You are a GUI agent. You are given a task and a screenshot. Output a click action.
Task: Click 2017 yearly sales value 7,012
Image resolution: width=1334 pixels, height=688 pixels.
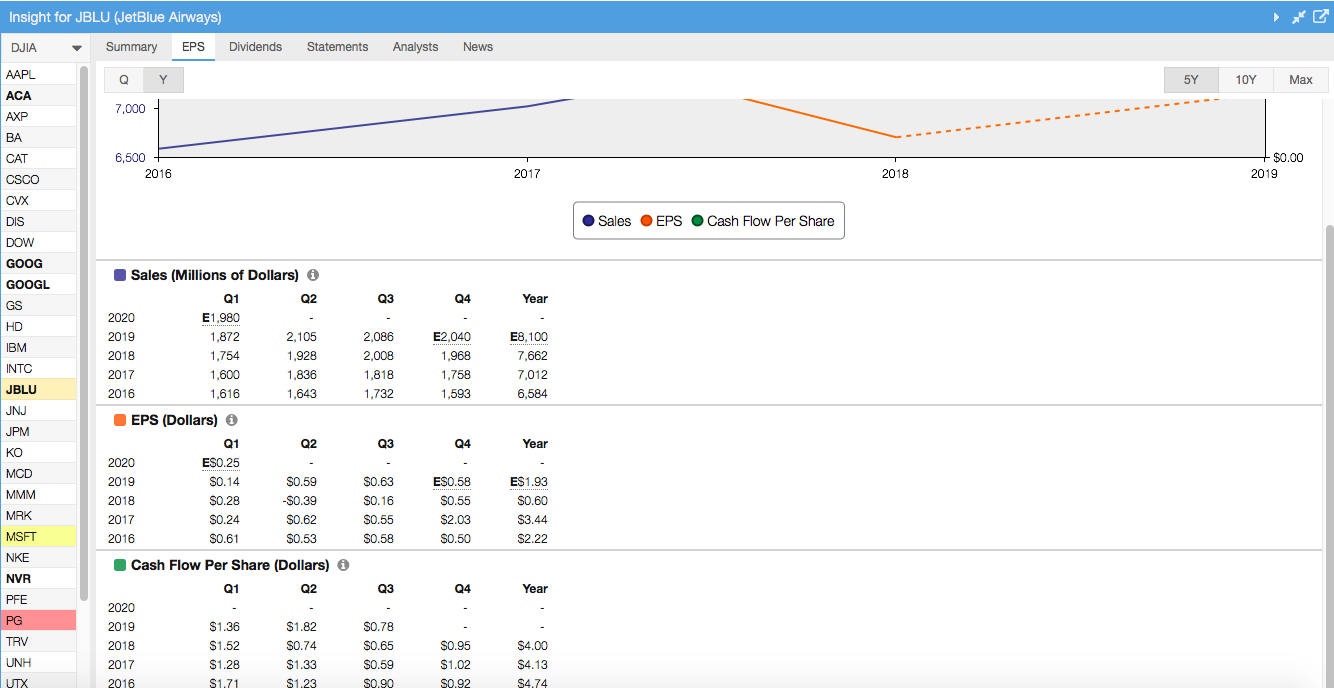pyautogui.click(x=532, y=375)
